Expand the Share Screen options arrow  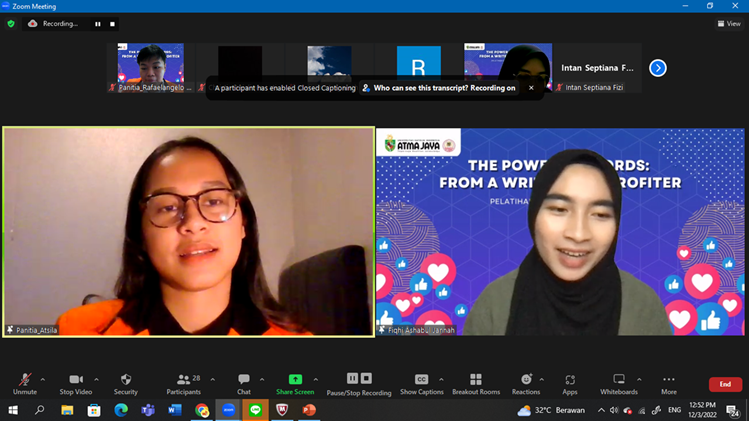[x=316, y=379]
